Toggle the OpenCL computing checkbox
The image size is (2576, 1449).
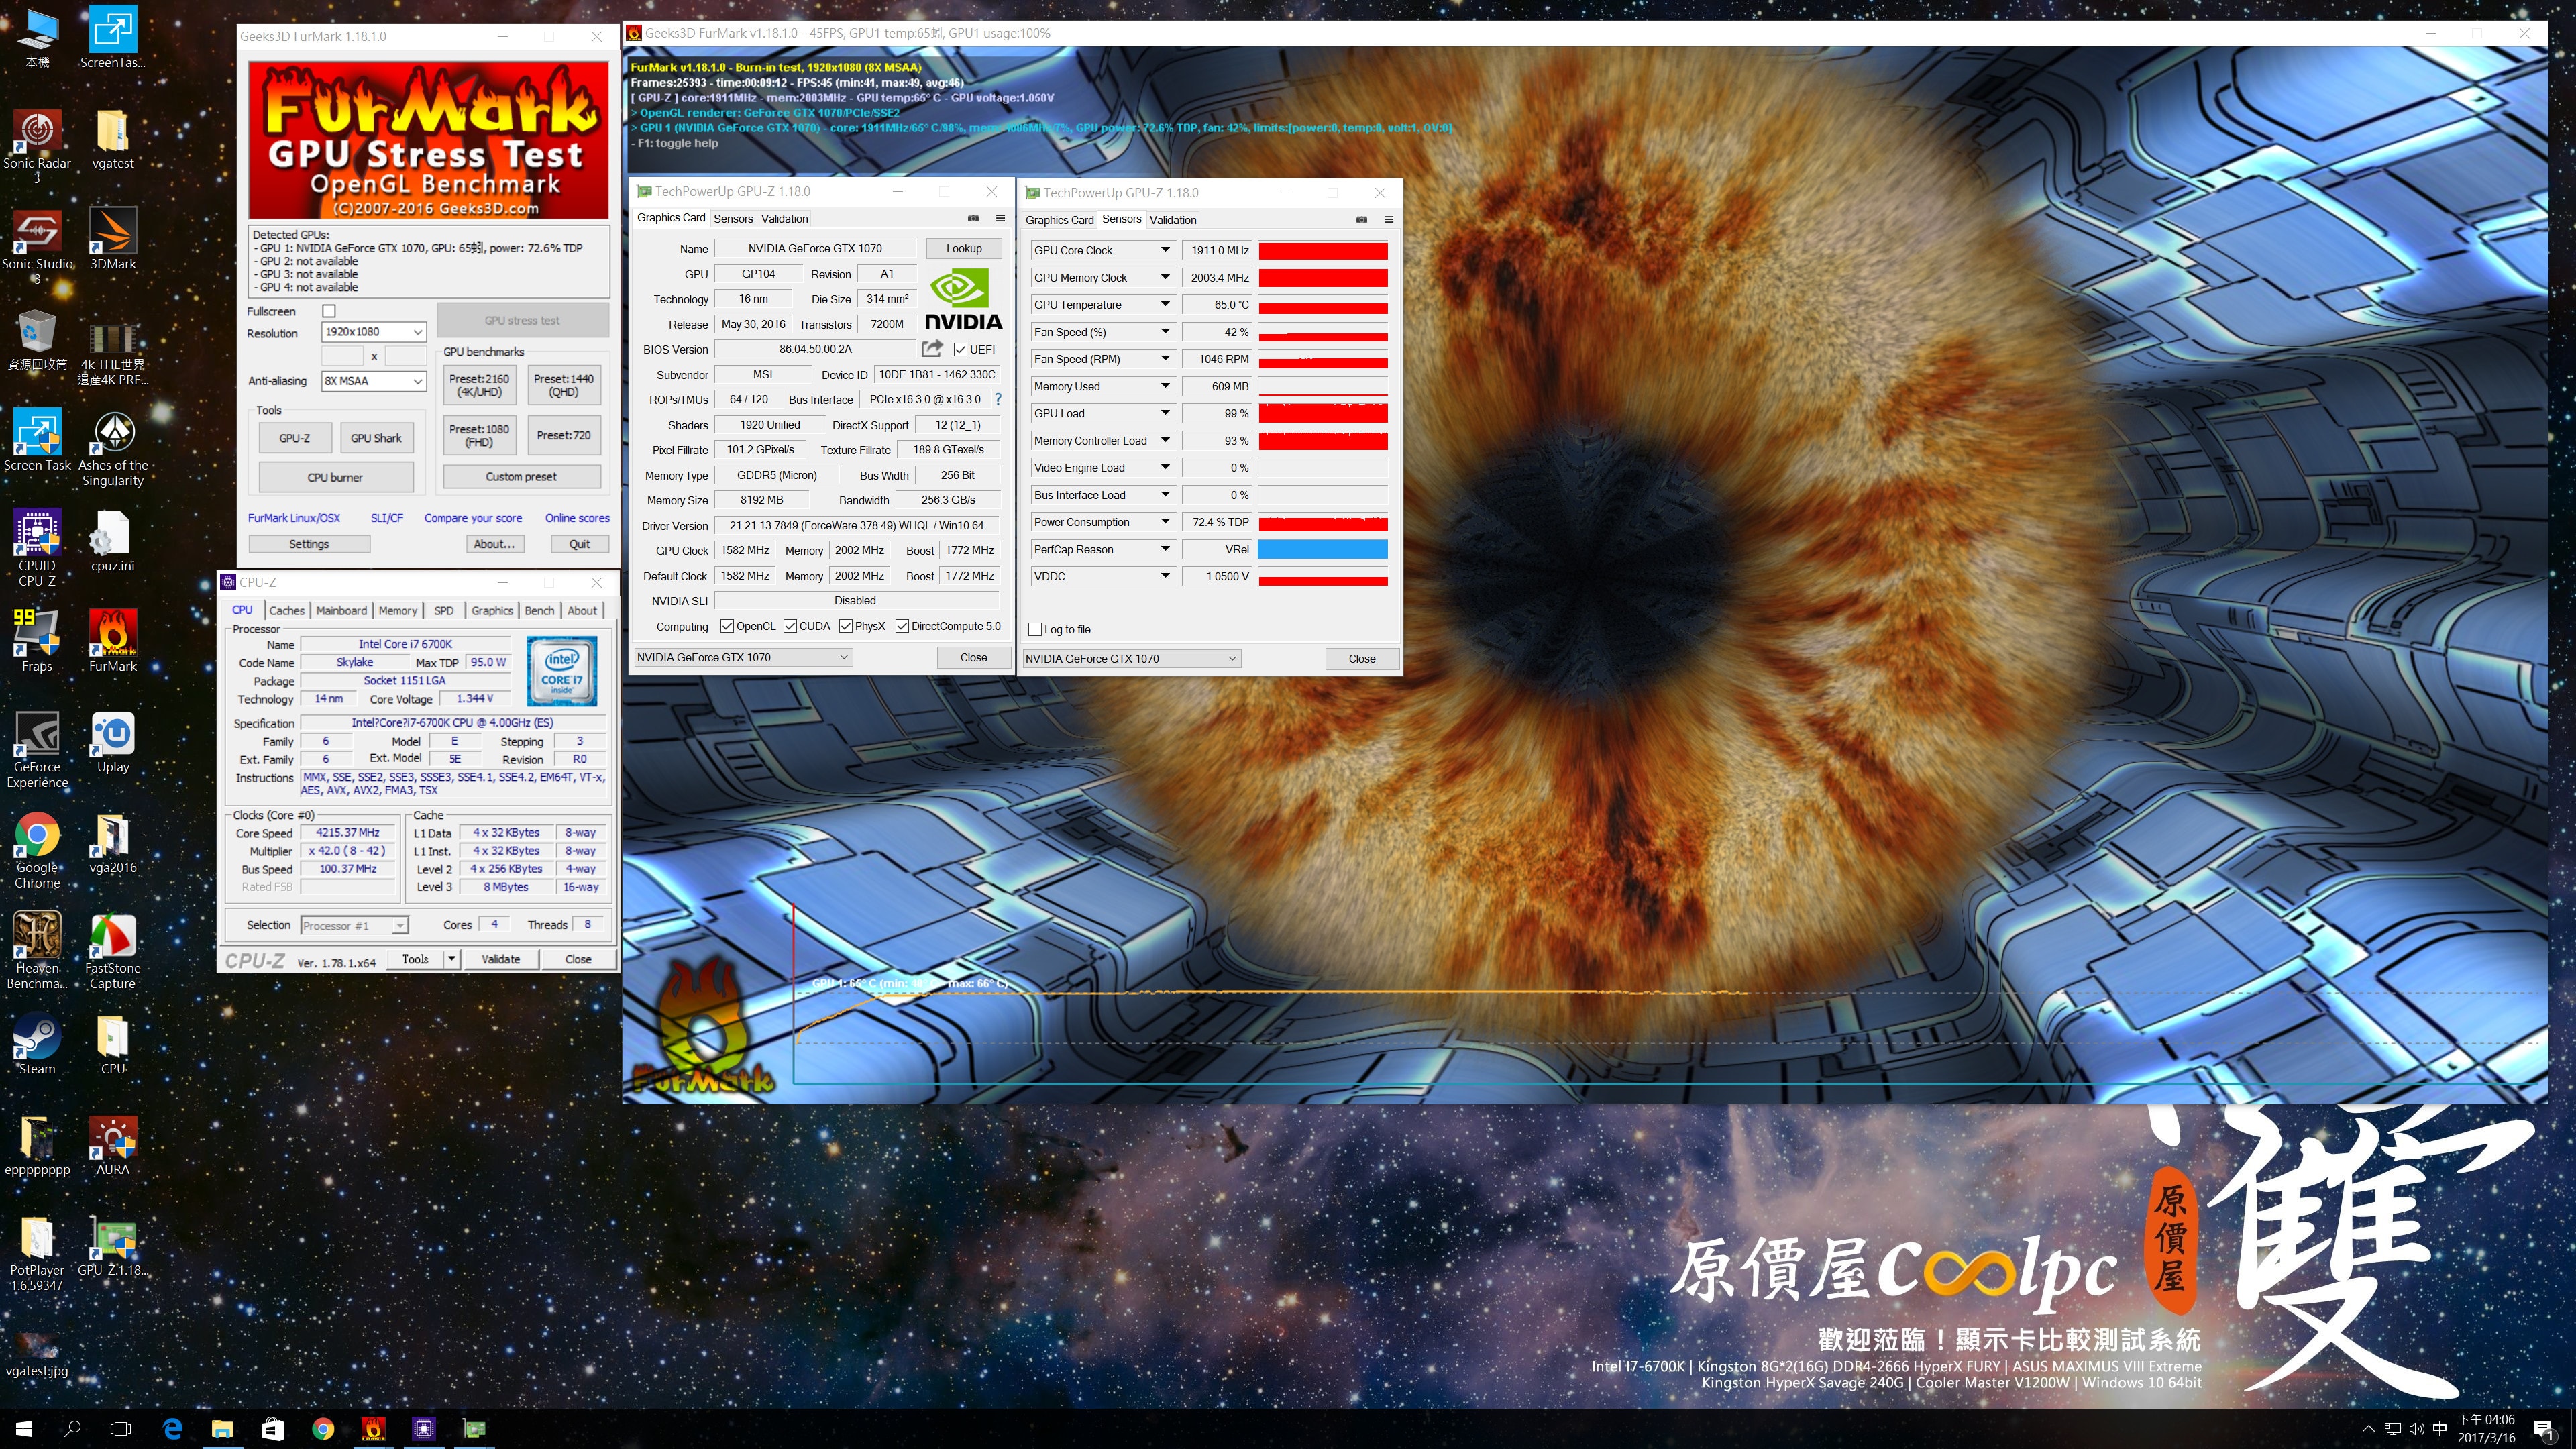727,626
